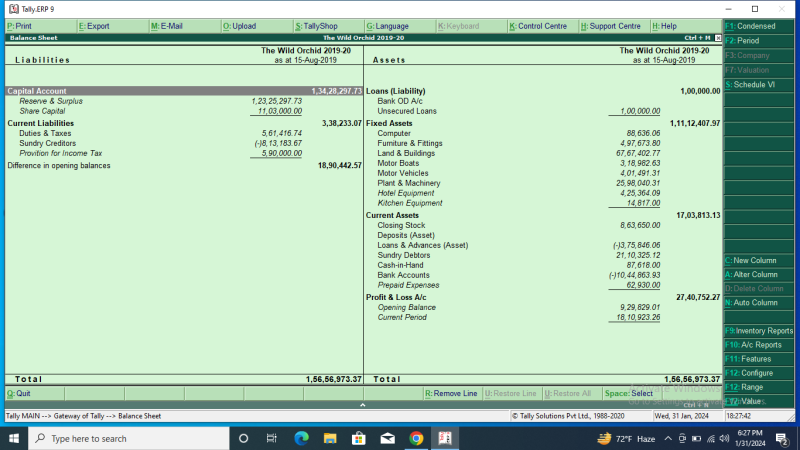Select Duties & Taxes line
The height and width of the screenshot is (450, 800).
point(45,133)
